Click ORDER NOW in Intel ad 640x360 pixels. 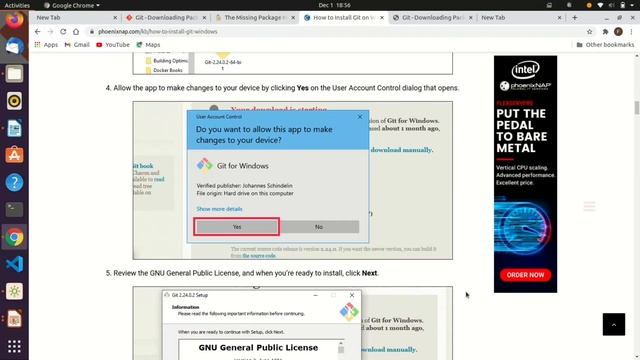(525, 275)
